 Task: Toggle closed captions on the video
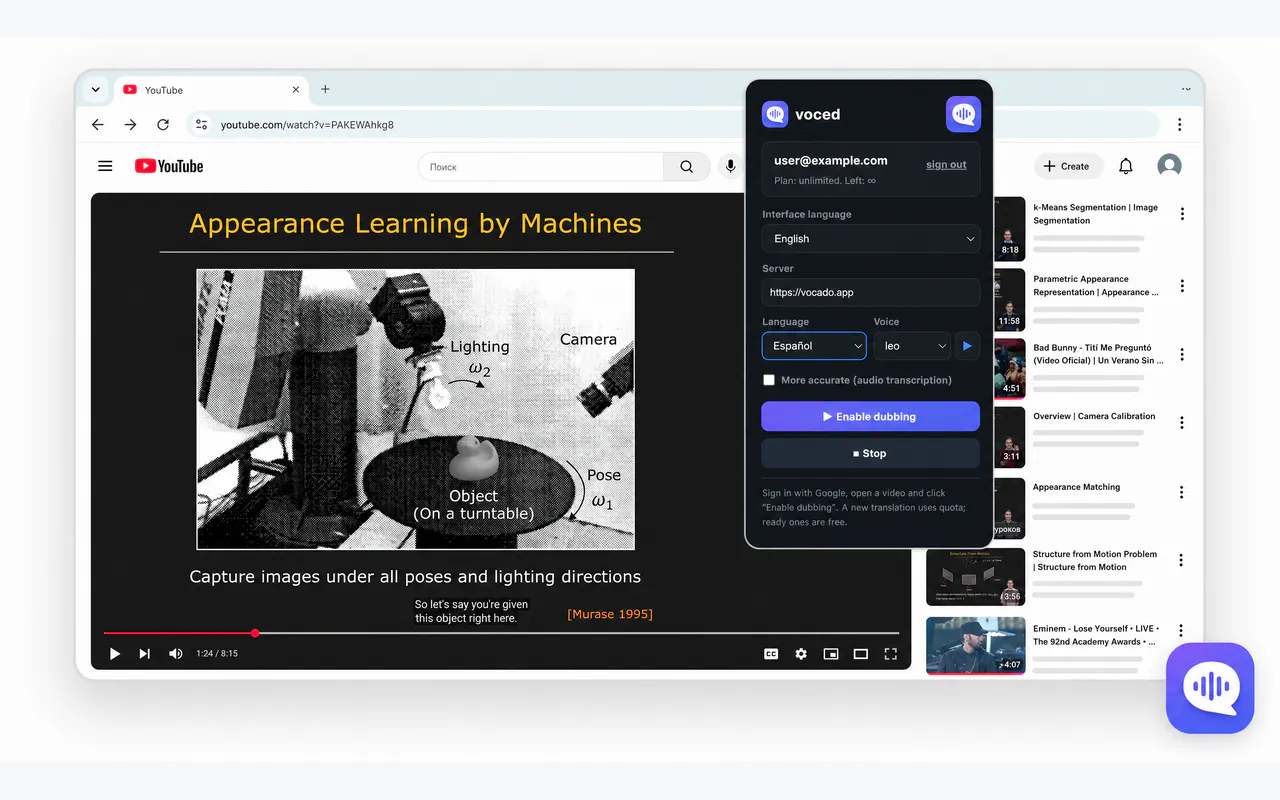coord(771,654)
